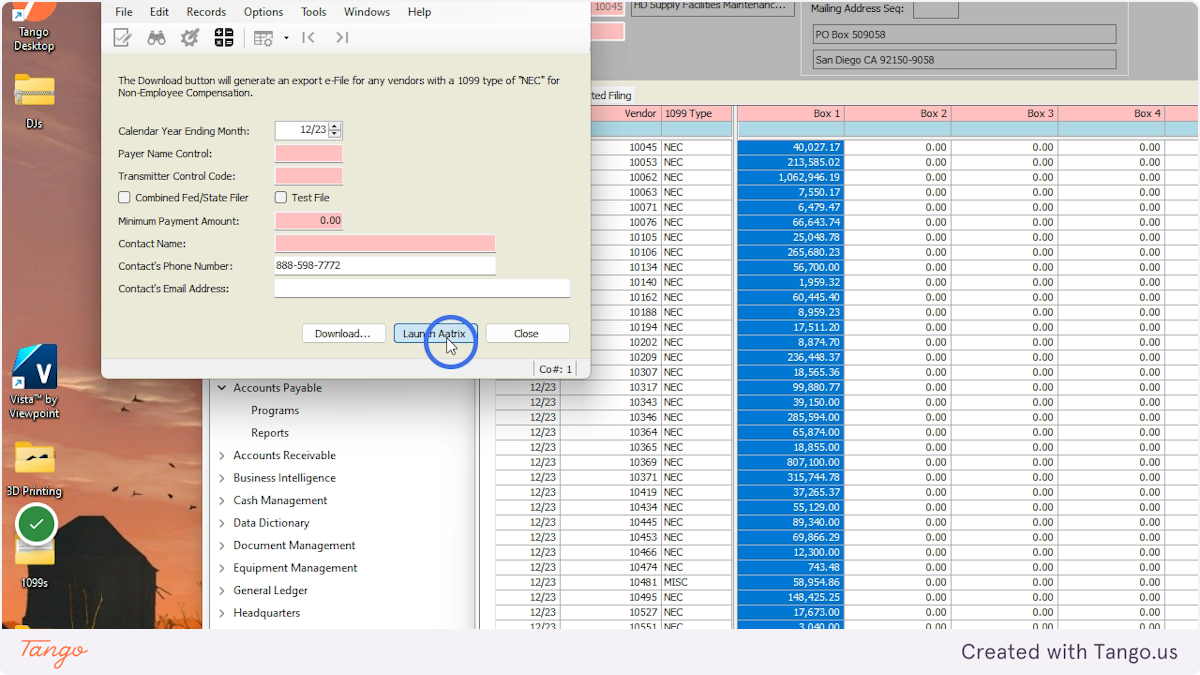
Task: Click the Box 4 column header
Action: [x=1111, y=113]
